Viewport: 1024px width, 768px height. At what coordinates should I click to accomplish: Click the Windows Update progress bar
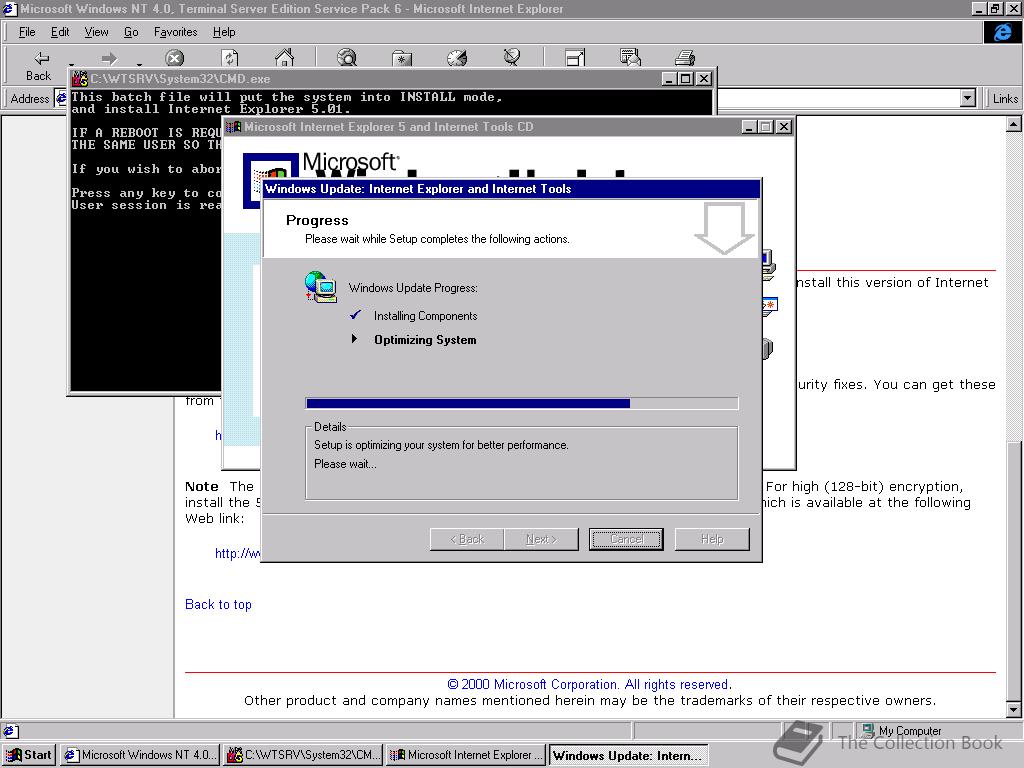pyautogui.click(x=522, y=404)
